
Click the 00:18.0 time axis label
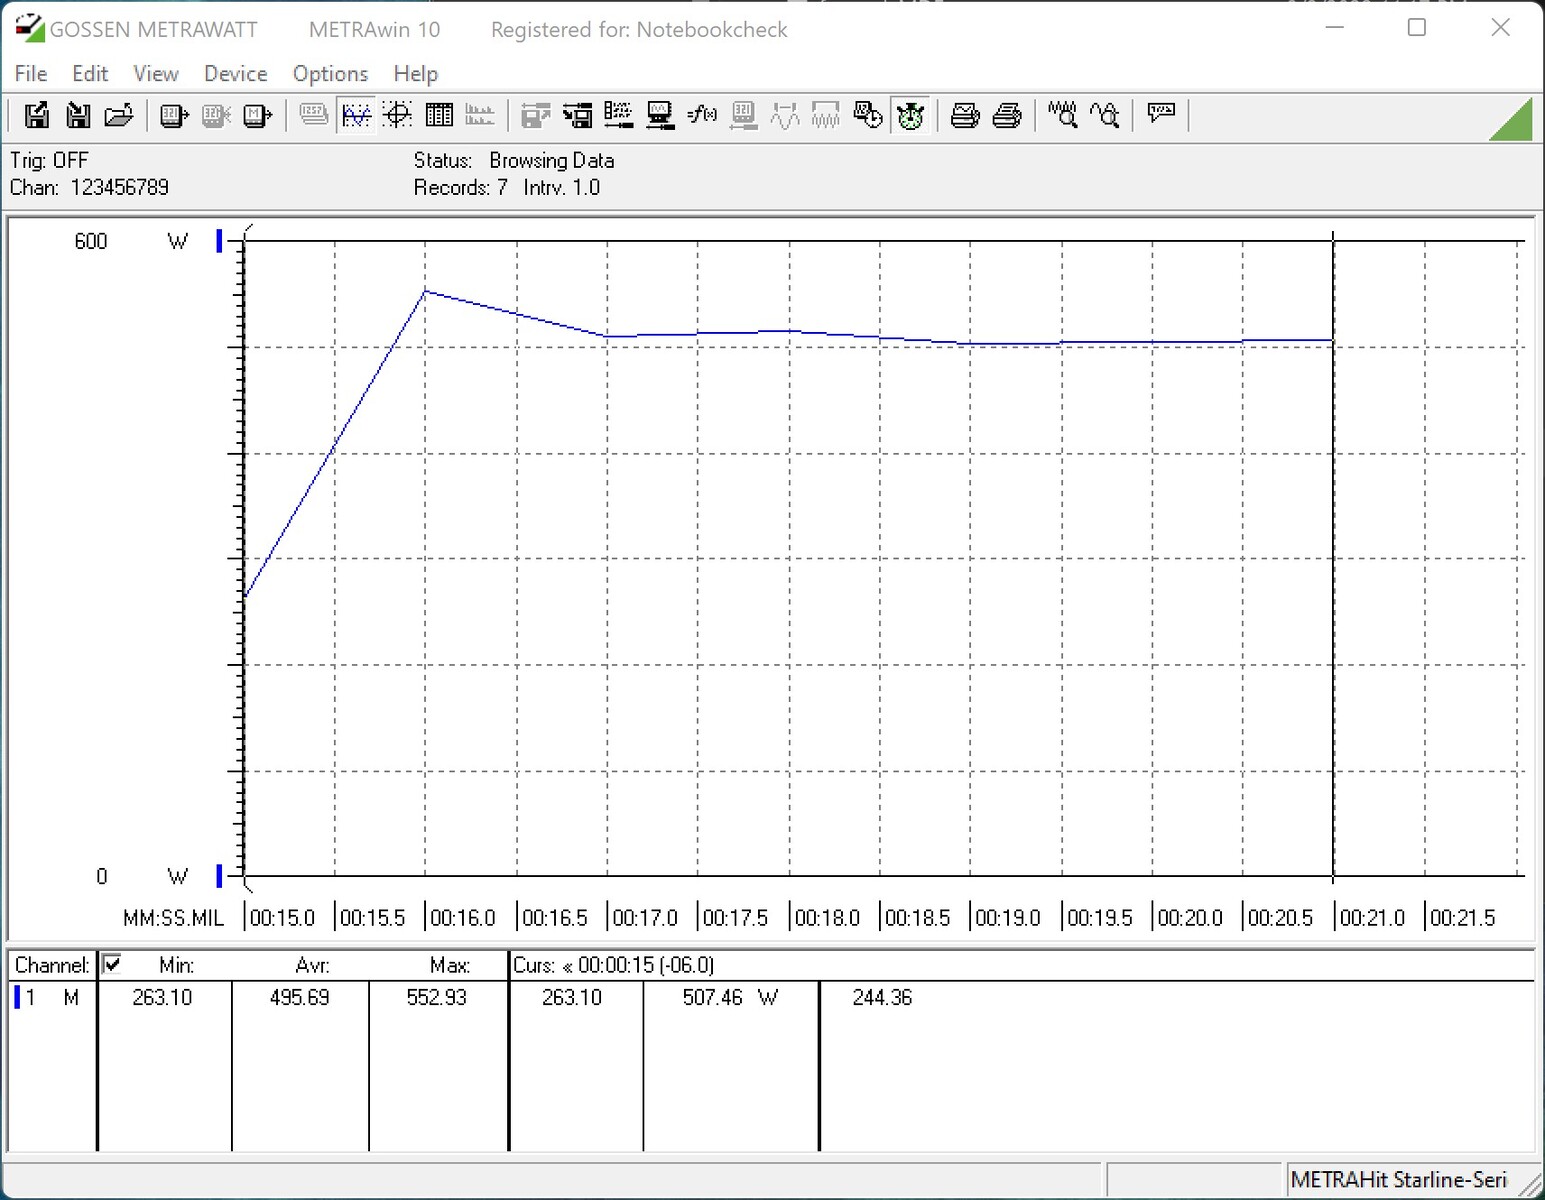[x=827, y=918]
